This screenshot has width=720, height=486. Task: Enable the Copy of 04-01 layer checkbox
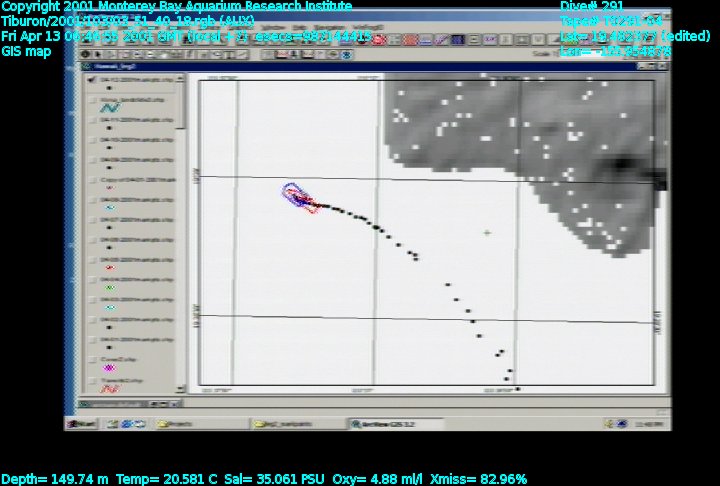pyautogui.click(x=93, y=179)
